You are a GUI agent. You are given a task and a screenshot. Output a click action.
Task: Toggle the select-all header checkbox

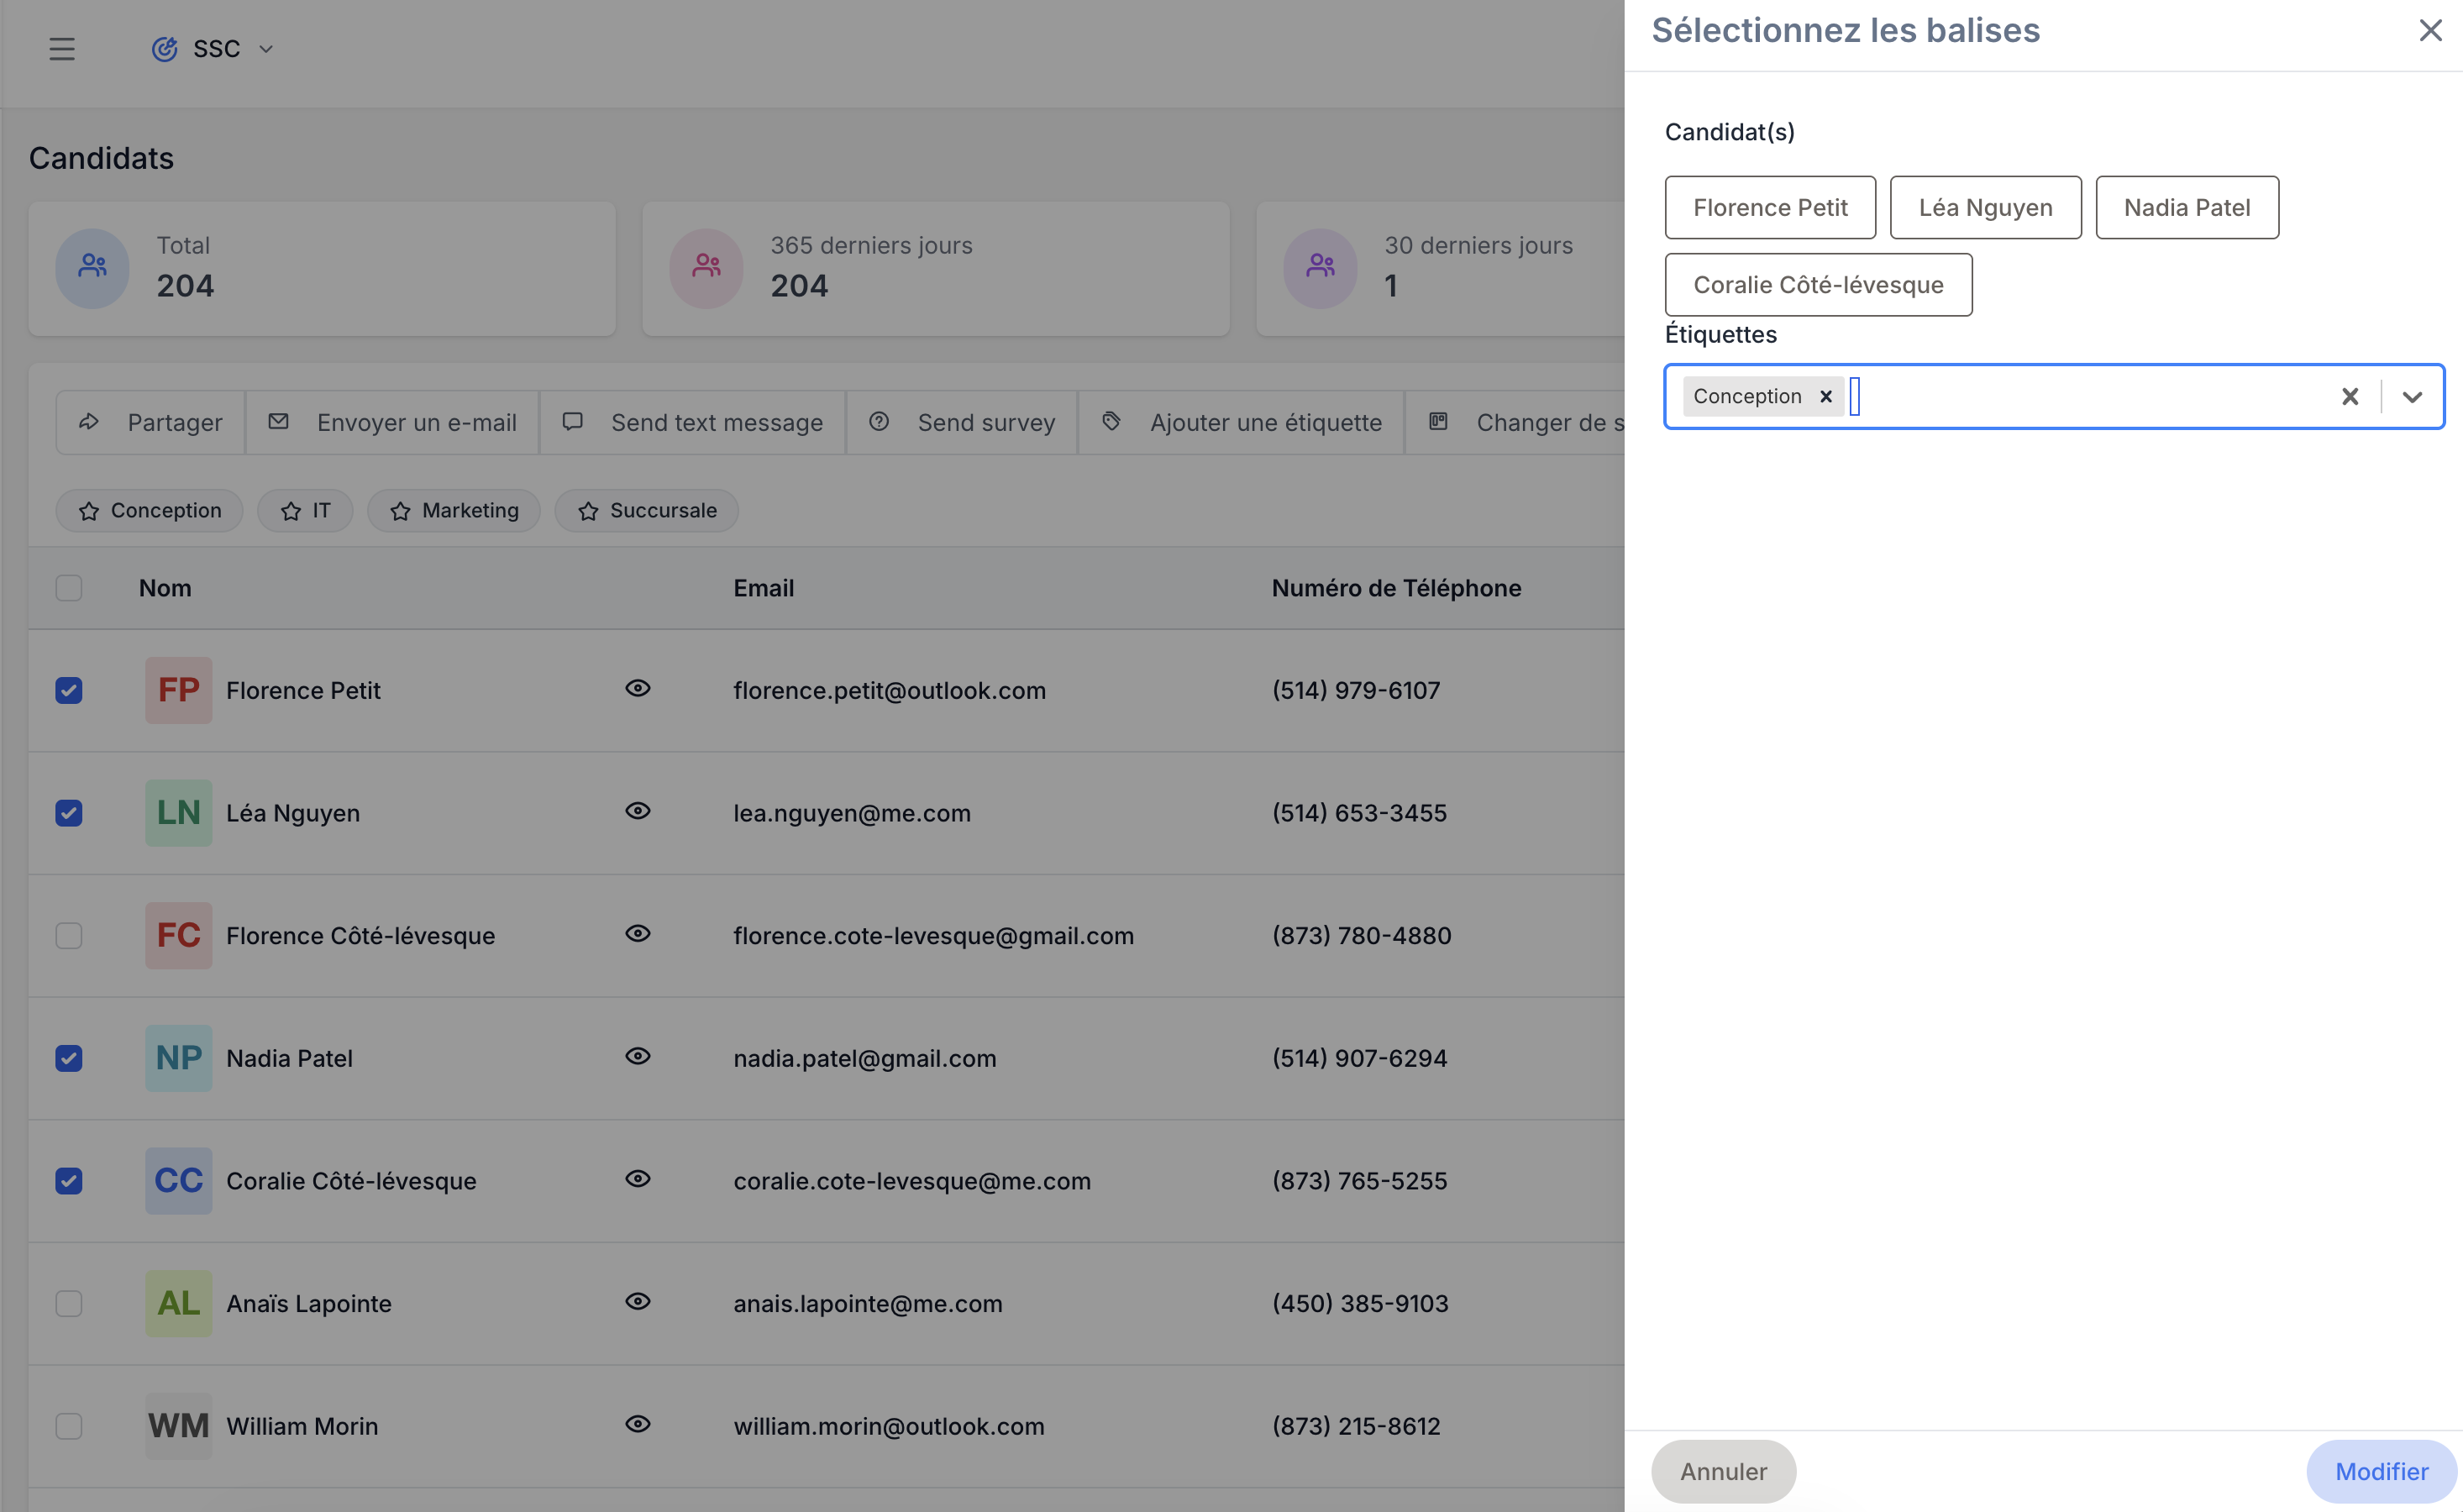[69, 587]
